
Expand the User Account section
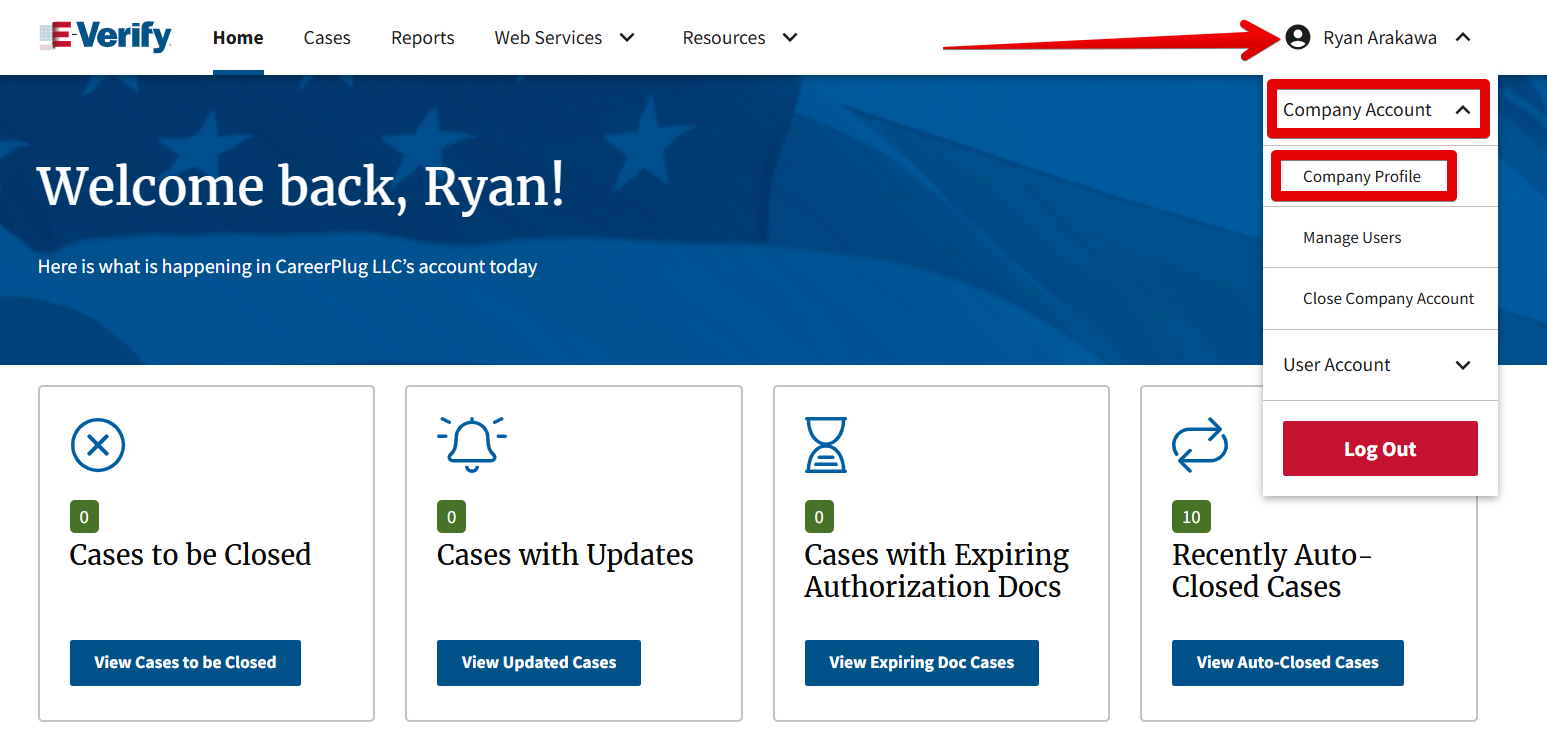click(1380, 364)
